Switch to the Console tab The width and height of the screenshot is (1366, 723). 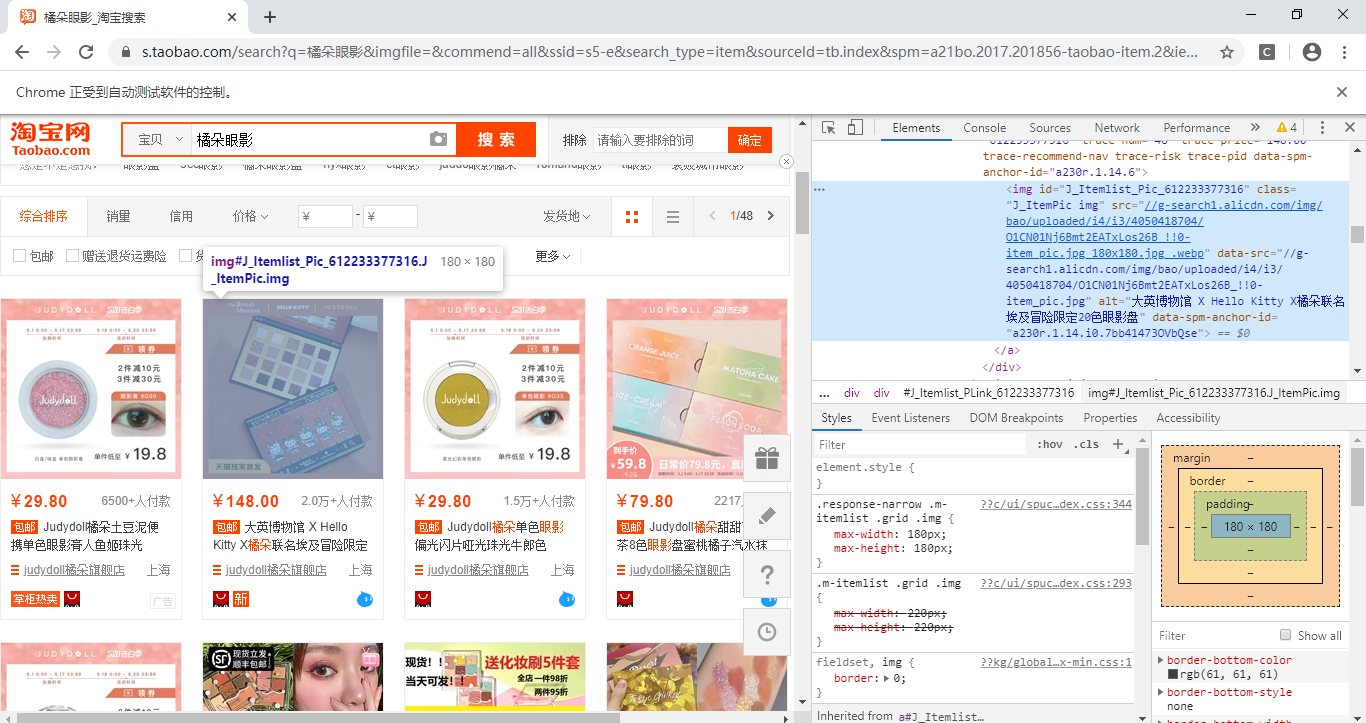pyautogui.click(x=985, y=128)
